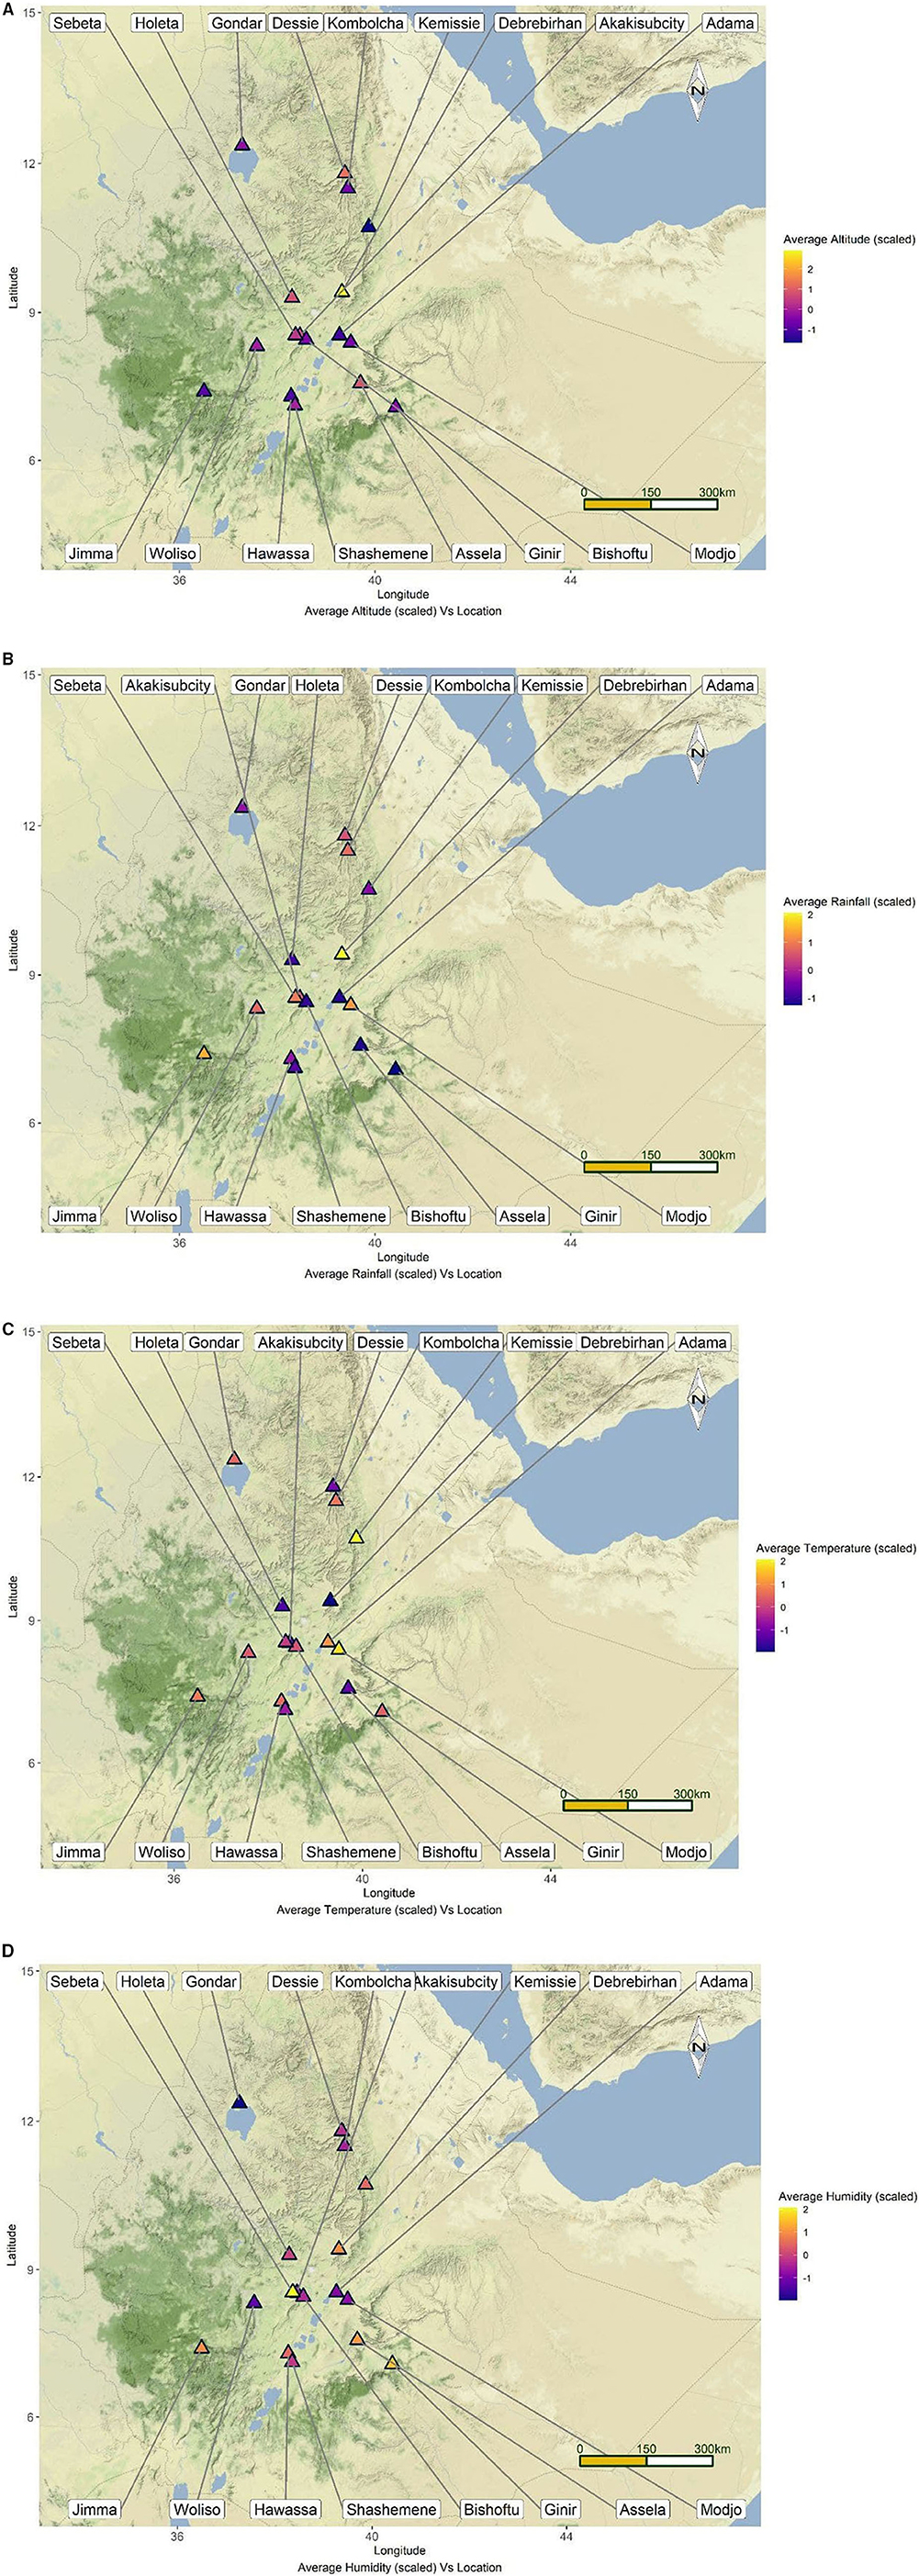Click the Debrebirhan label in panel D
The height and width of the screenshot is (2576, 919).
(635, 1981)
